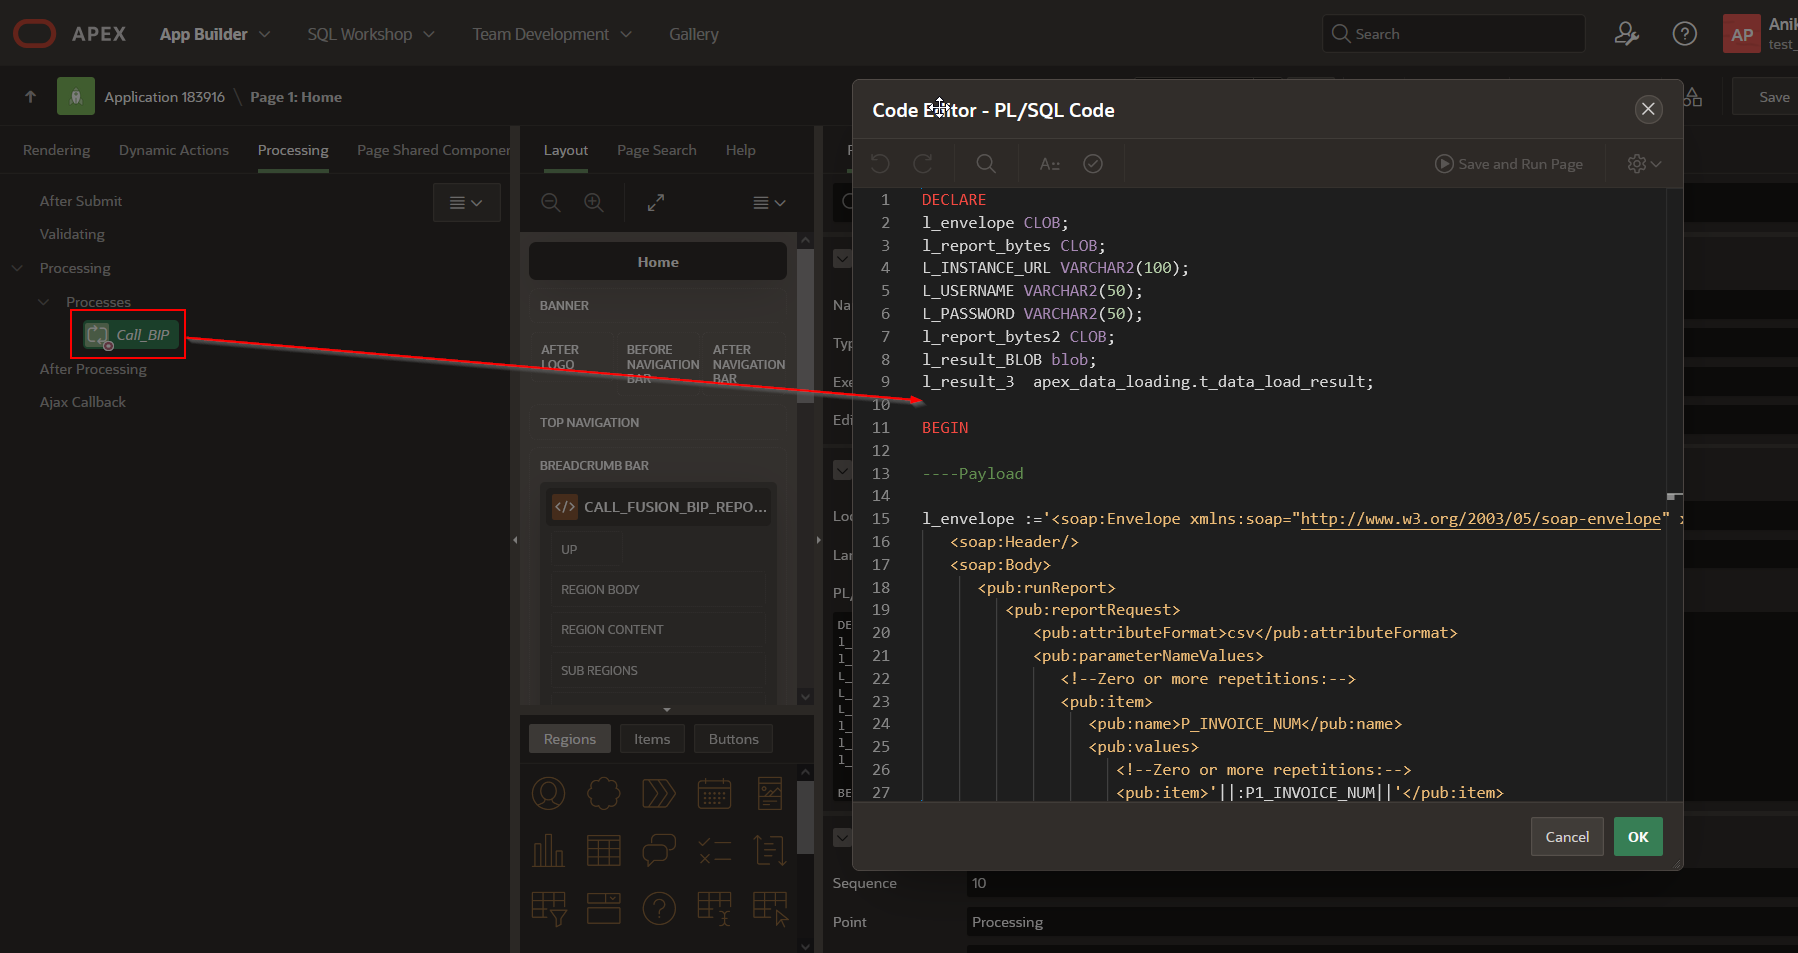Open the processing tree options menu
Viewport: 1798px width, 953px height.
point(466,202)
